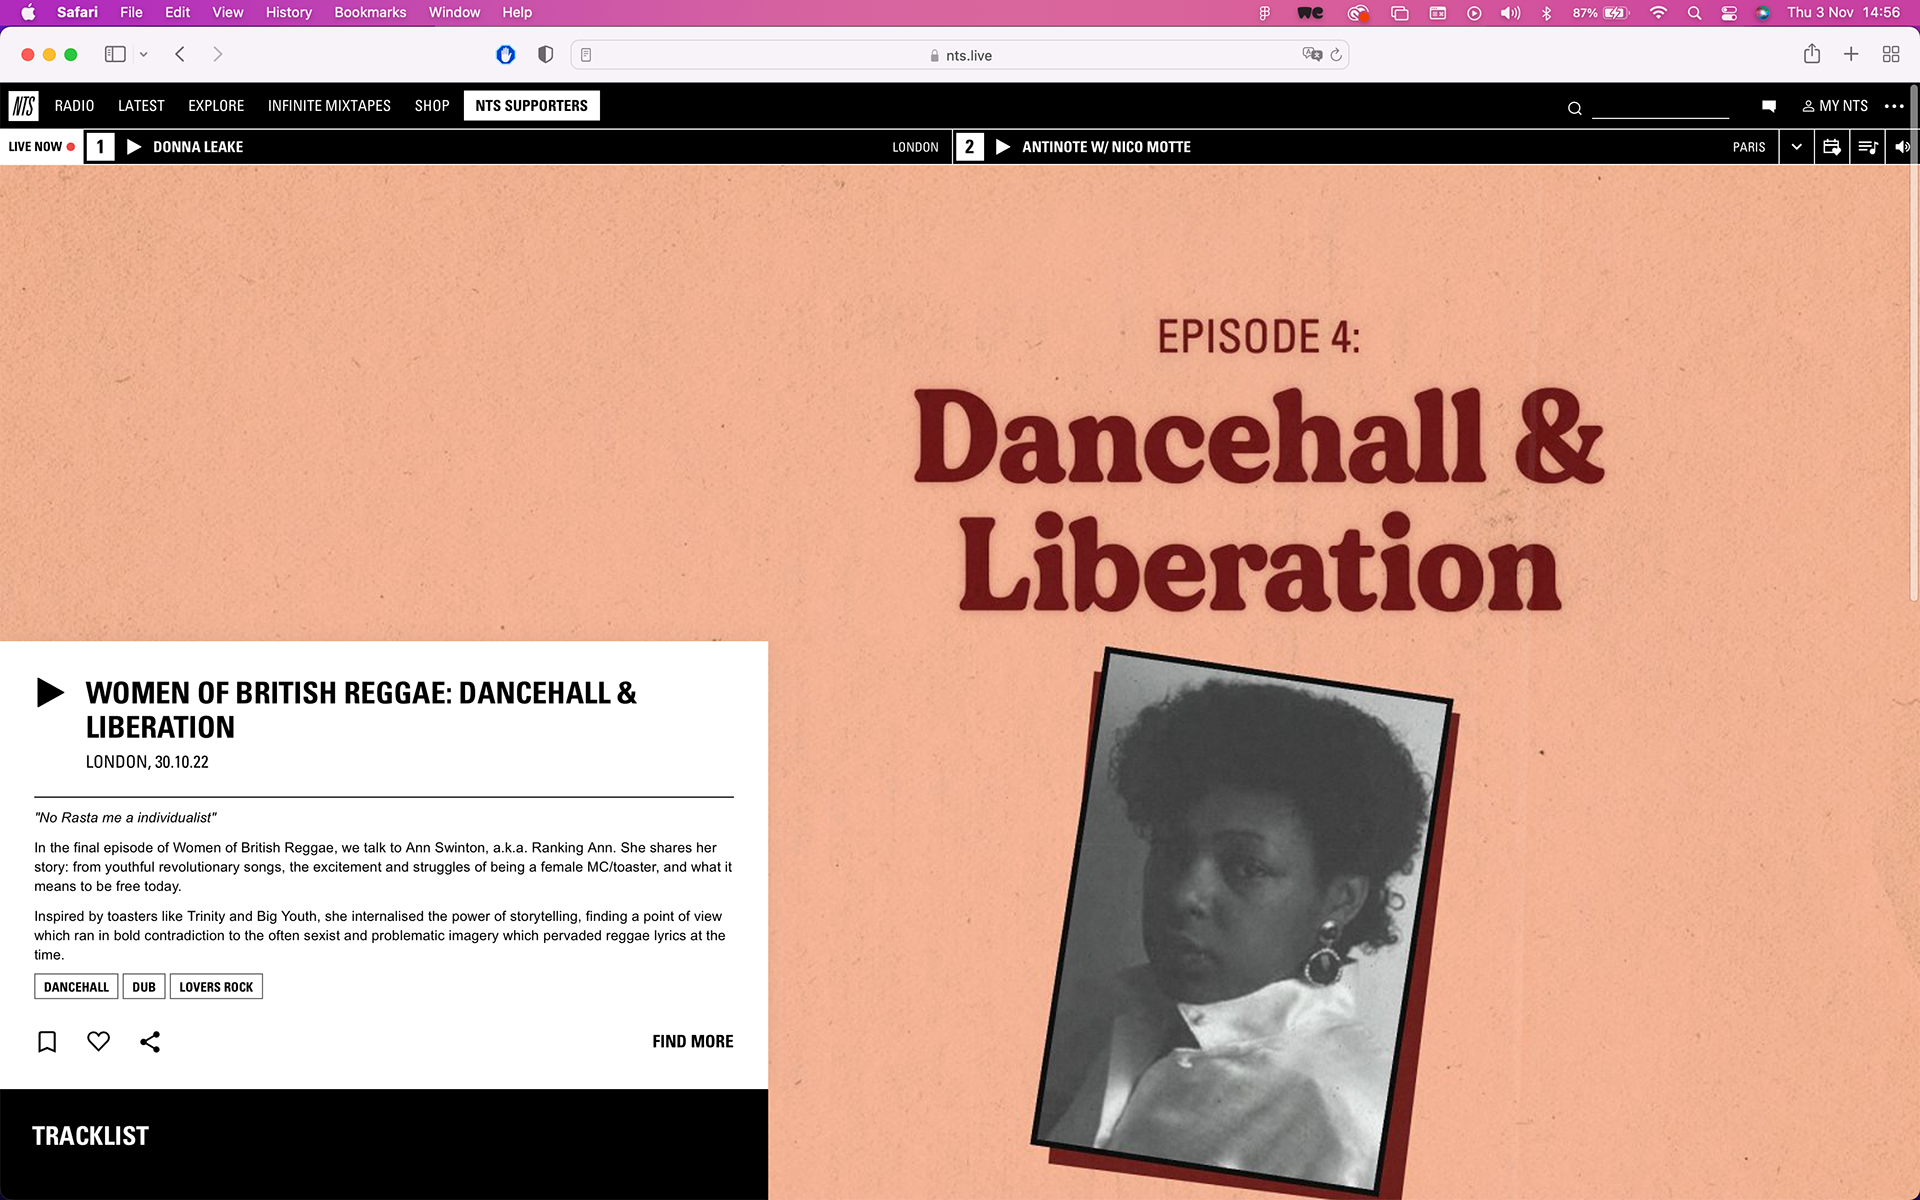Like the episode with the heart icon
The width and height of the screenshot is (1920, 1200).
98,1041
